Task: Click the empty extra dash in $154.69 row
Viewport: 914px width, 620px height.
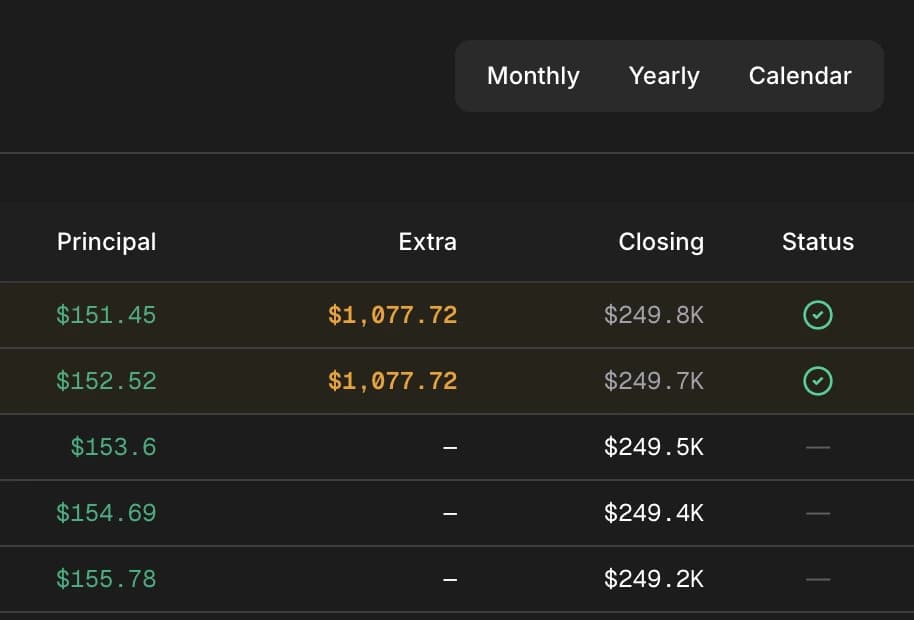Action: click(450, 513)
